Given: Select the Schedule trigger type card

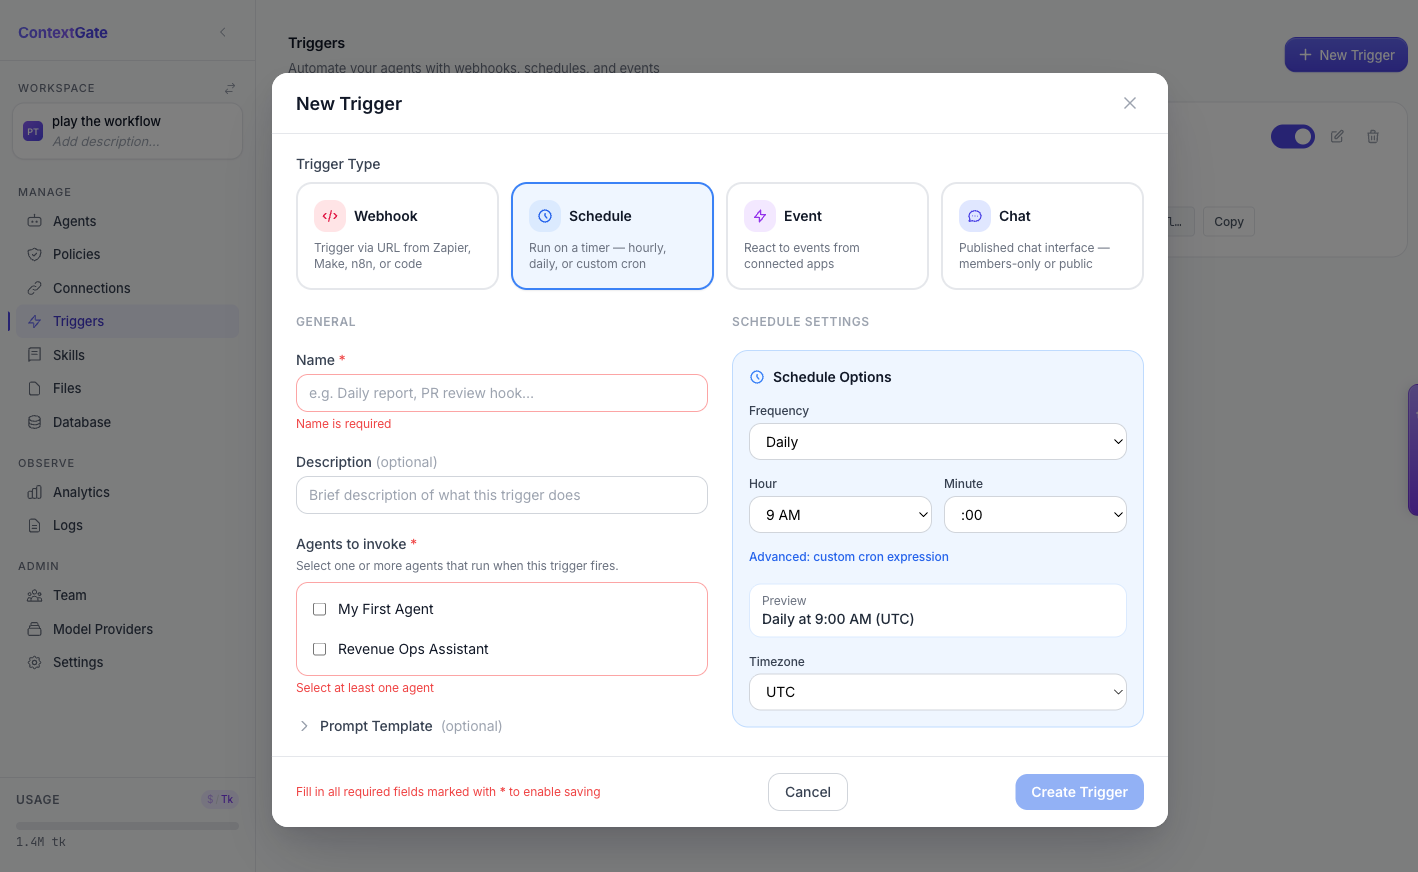Looking at the screenshot, I should 612,236.
